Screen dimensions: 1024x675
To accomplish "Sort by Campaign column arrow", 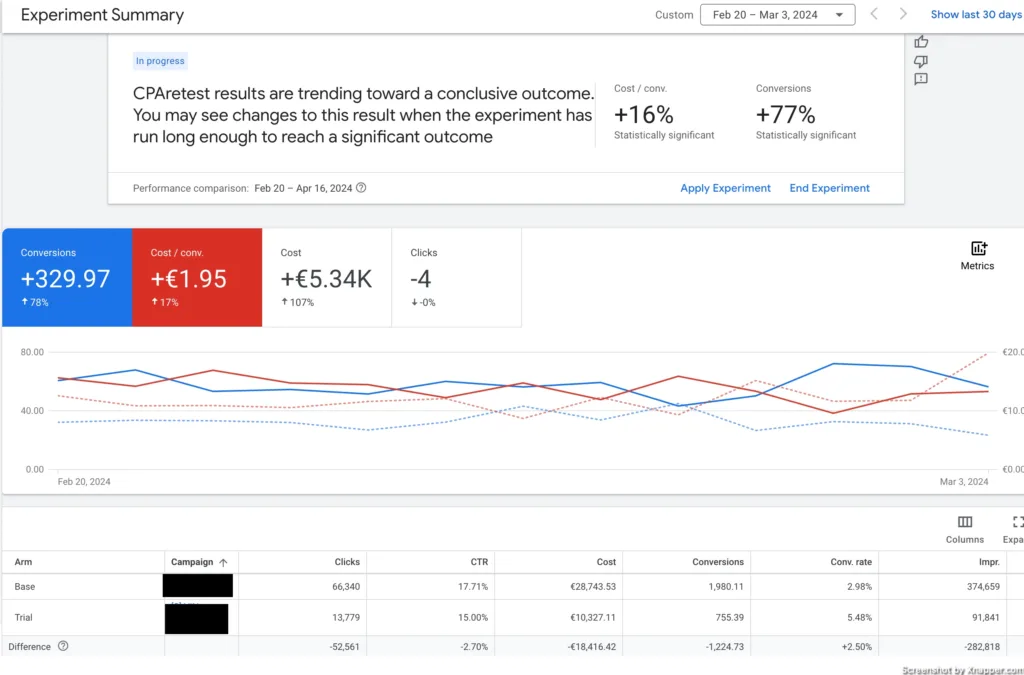I will (x=223, y=562).
